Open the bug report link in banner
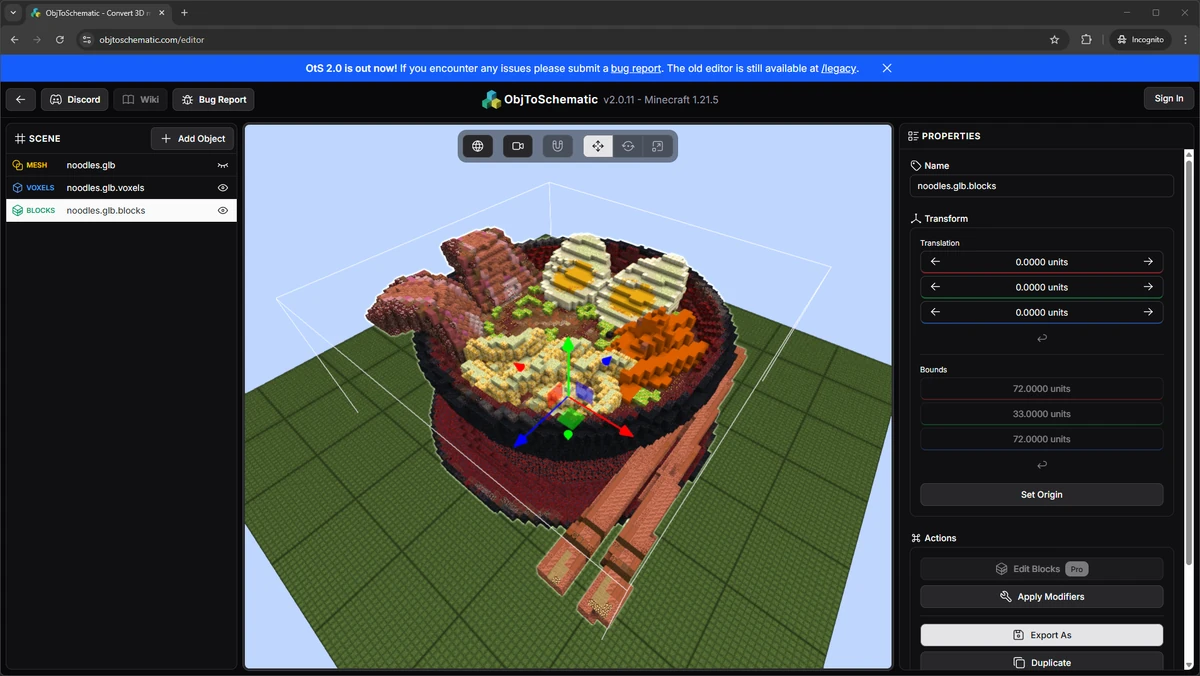Image resolution: width=1200 pixels, height=676 pixels. point(636,68)
